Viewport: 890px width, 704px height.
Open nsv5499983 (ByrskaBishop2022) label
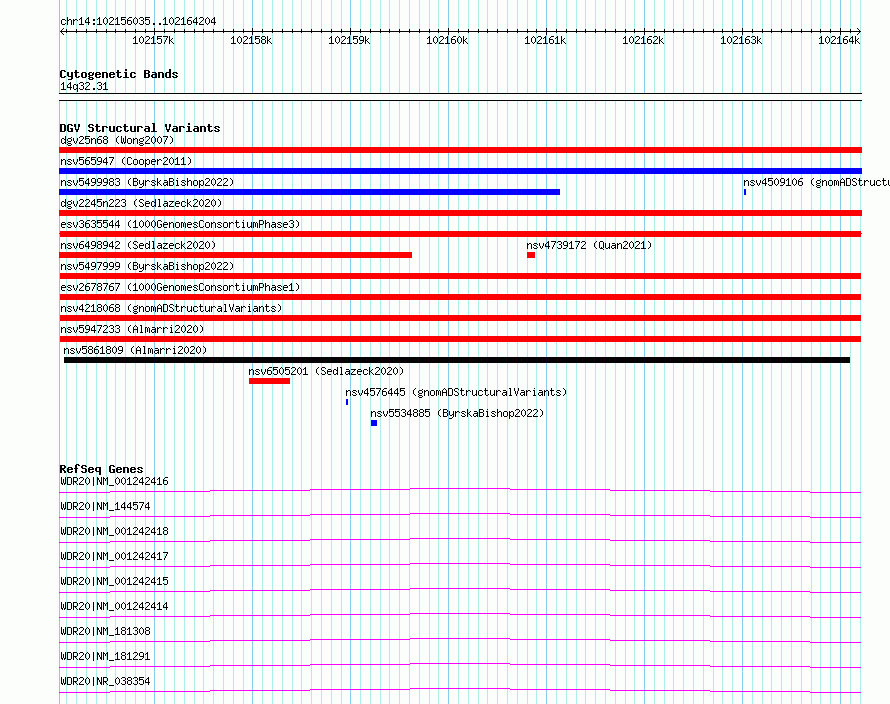coord(147,182)
